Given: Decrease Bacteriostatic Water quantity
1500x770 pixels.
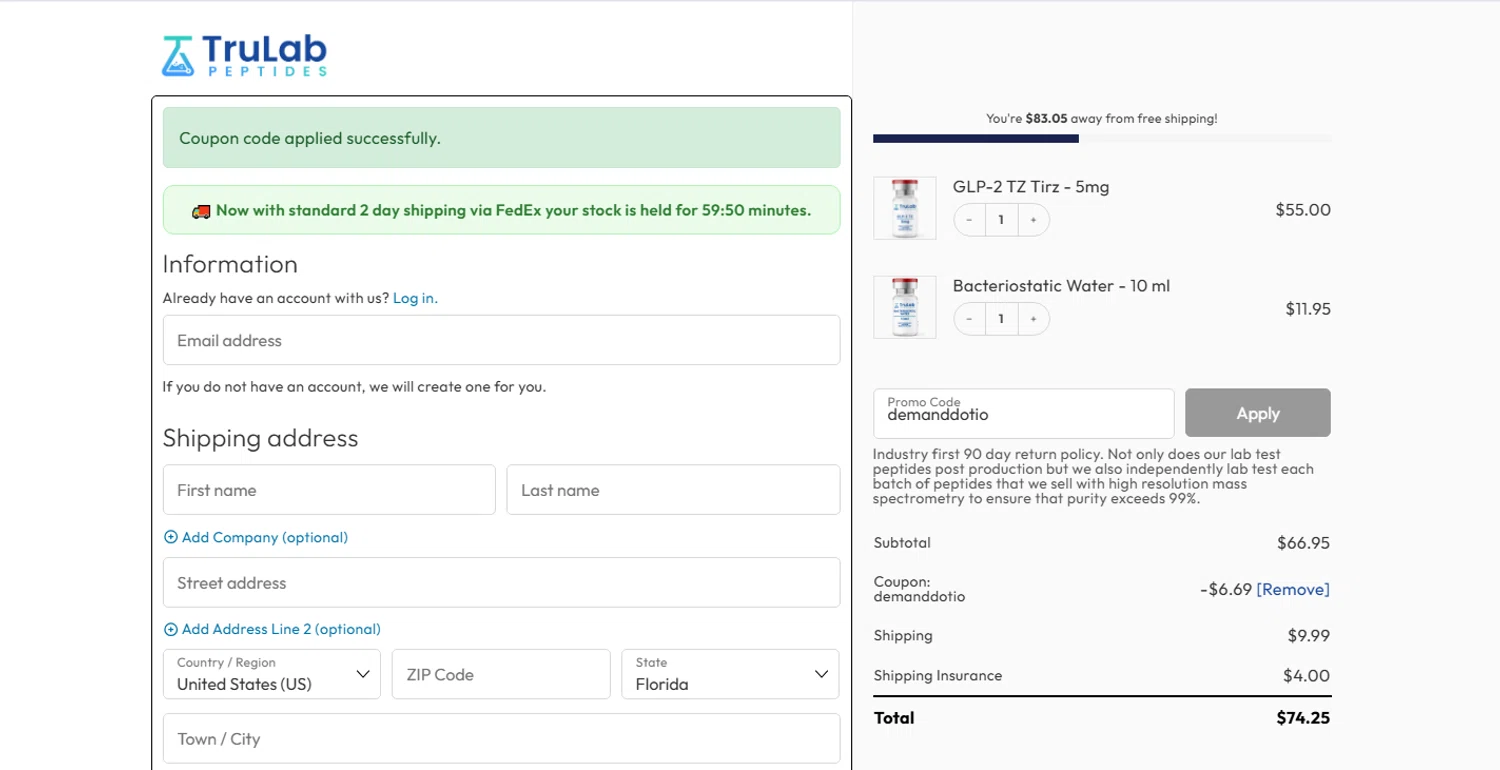Looking at the screenshot, I should pyautogui.click(x=969, y=319).
